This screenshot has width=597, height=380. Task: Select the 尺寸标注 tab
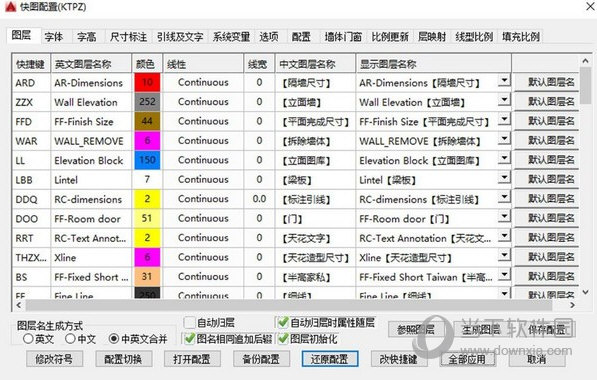tap(128, 37)
